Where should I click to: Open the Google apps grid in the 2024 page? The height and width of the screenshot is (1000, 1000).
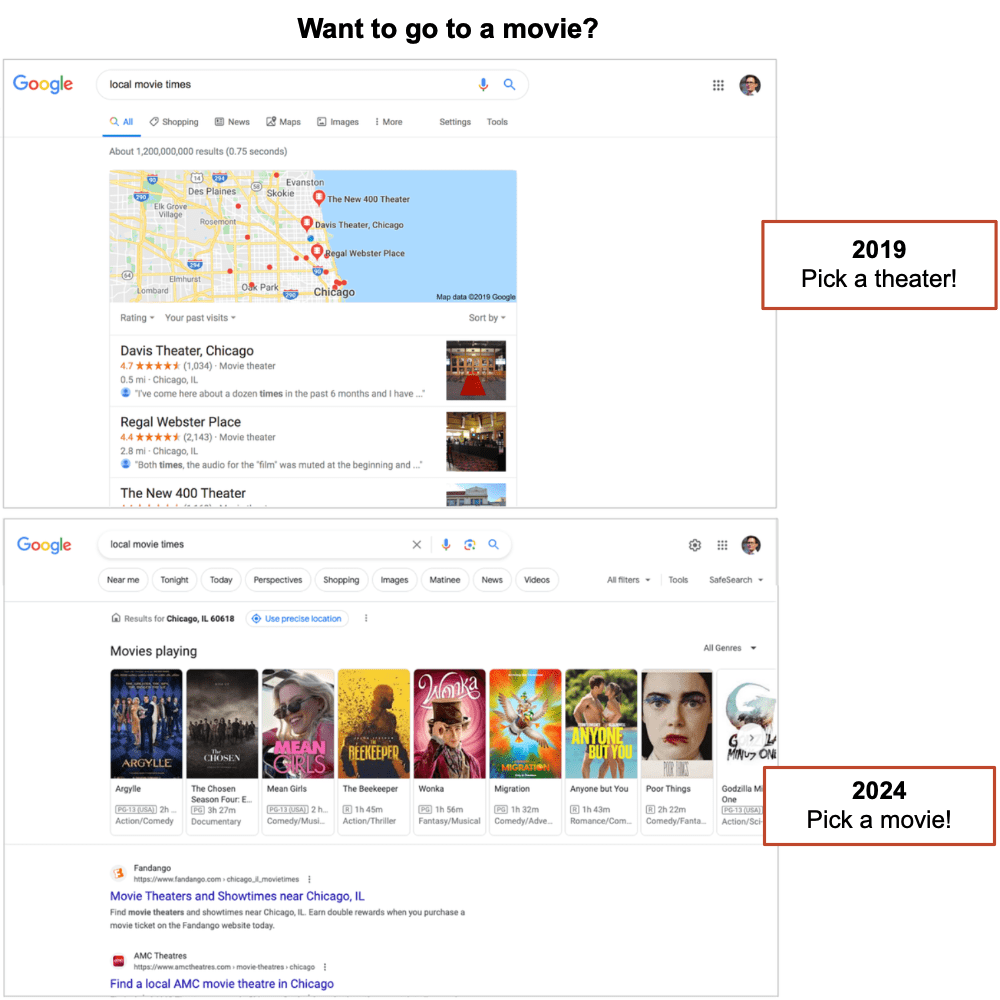pos(722,545)
